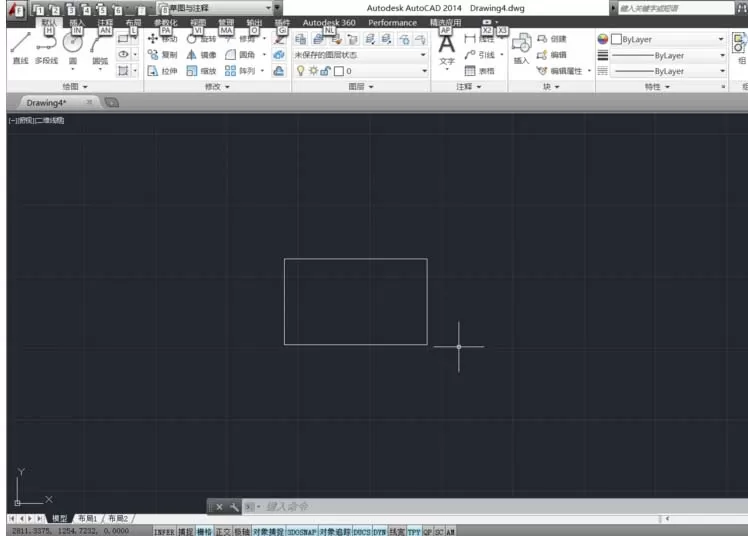Switch to the Parametric (参数化) ribbon tab
748x536 pixels.
click(166, 22)
